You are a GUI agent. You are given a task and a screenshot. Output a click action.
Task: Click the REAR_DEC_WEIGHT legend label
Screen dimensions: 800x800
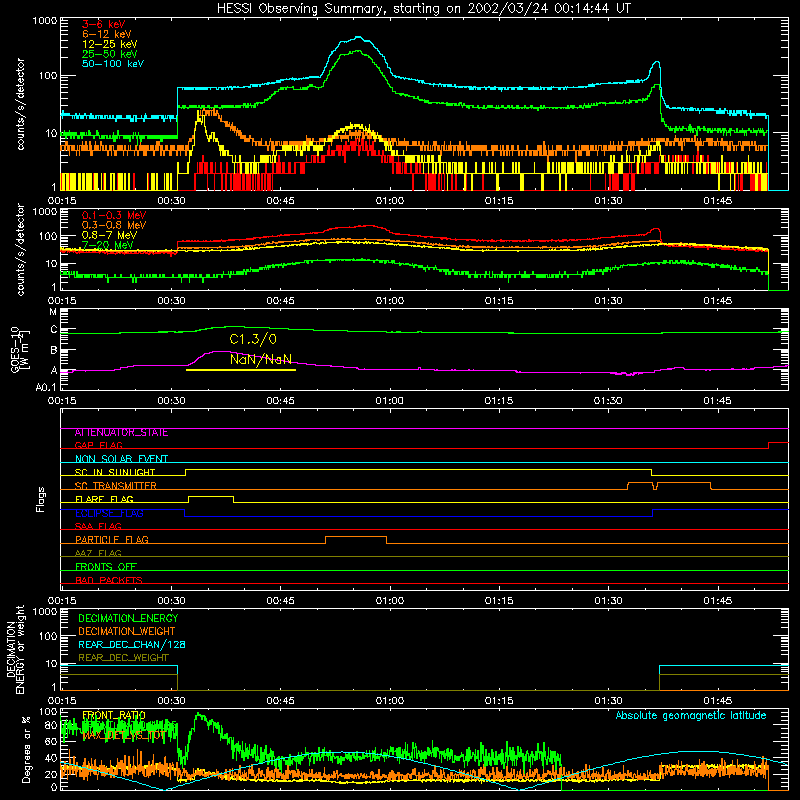[x=123, y=658]
